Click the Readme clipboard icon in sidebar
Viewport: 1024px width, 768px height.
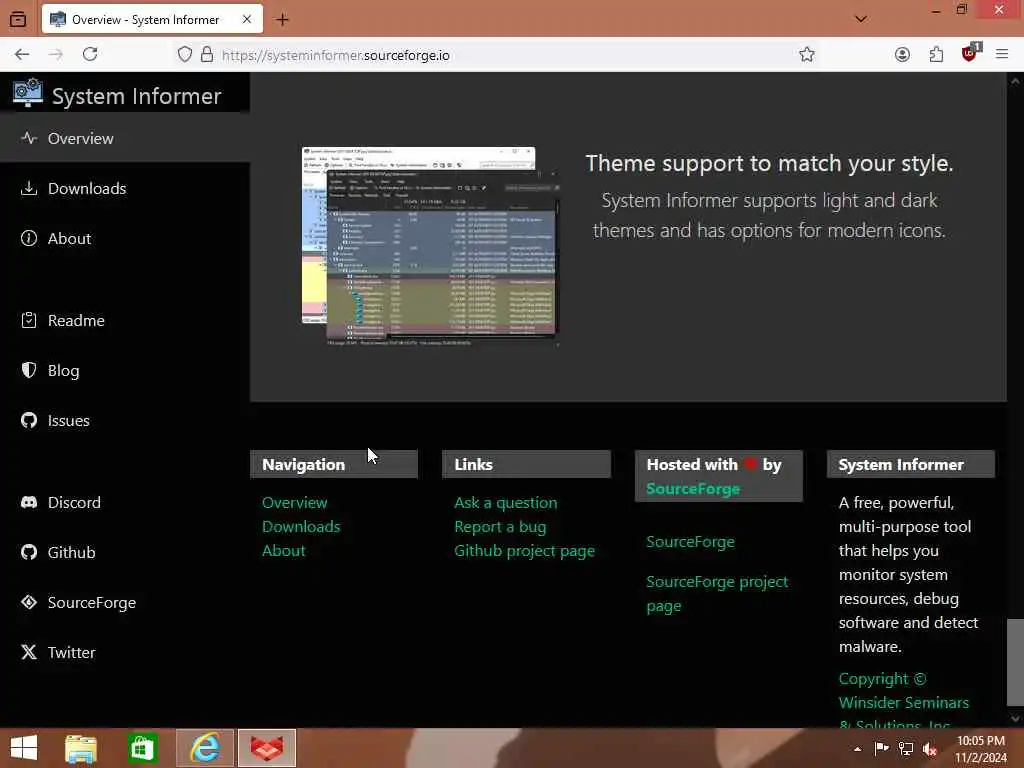click(29, 320)
